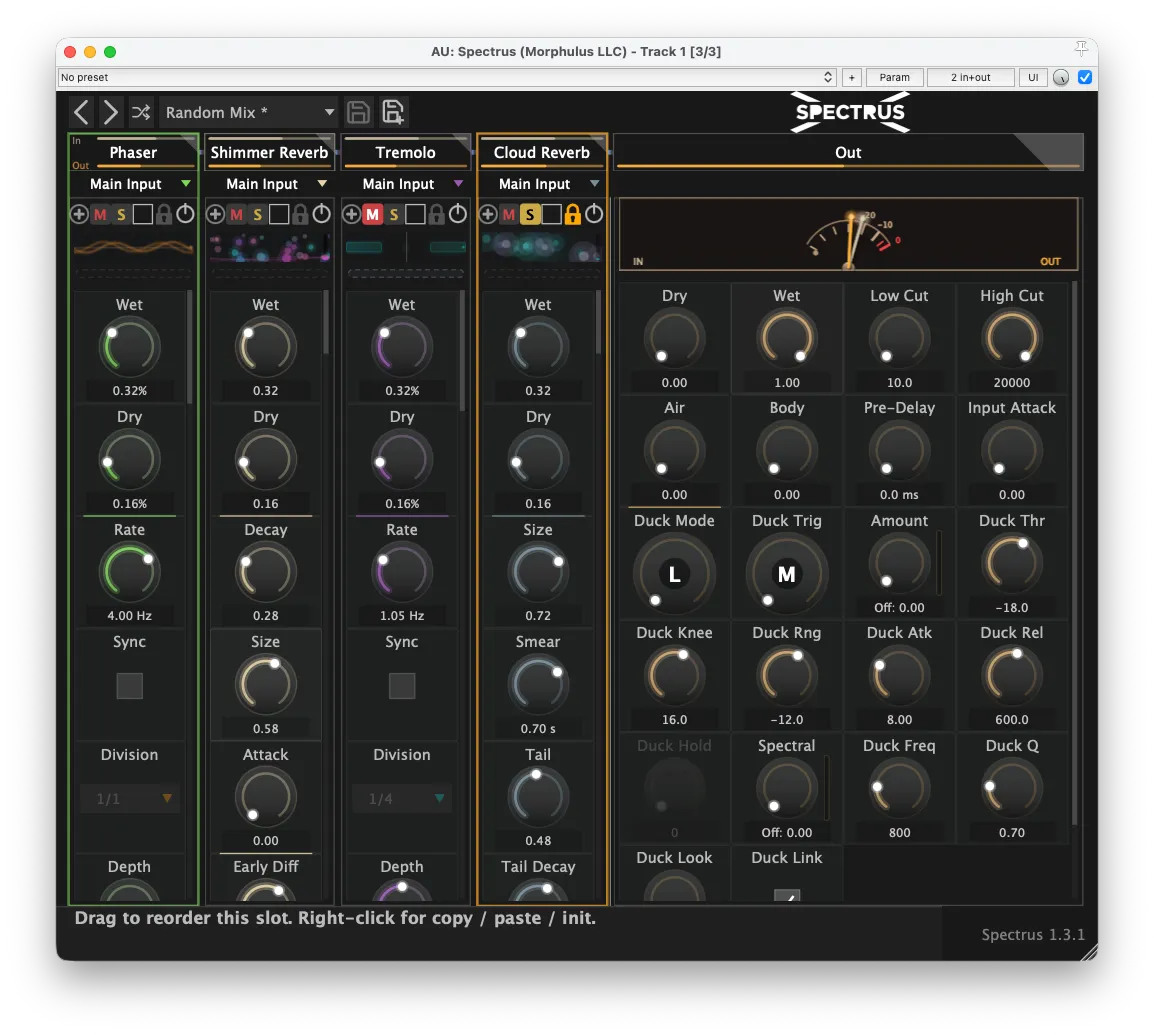Open Tremolo Division 1/4 dropdown
Screen dimensions: 1154x1035
[402, 799]
